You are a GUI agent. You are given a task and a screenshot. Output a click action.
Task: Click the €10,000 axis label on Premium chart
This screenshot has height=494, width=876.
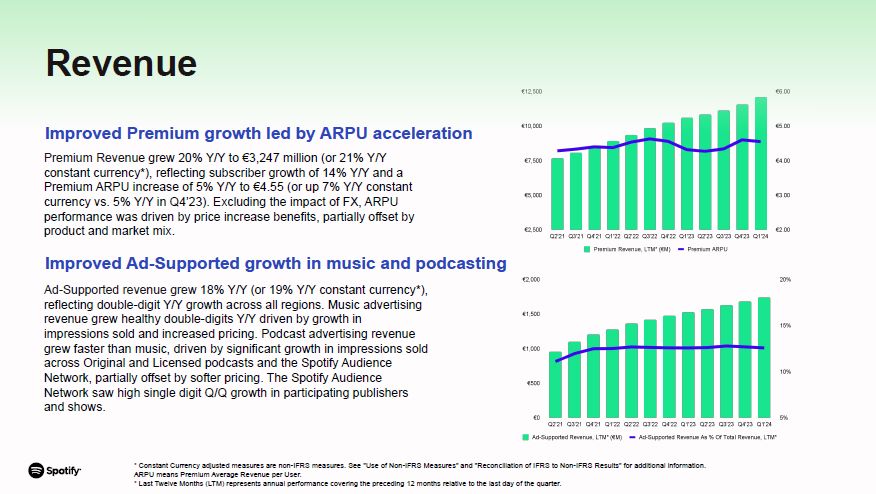531,126
